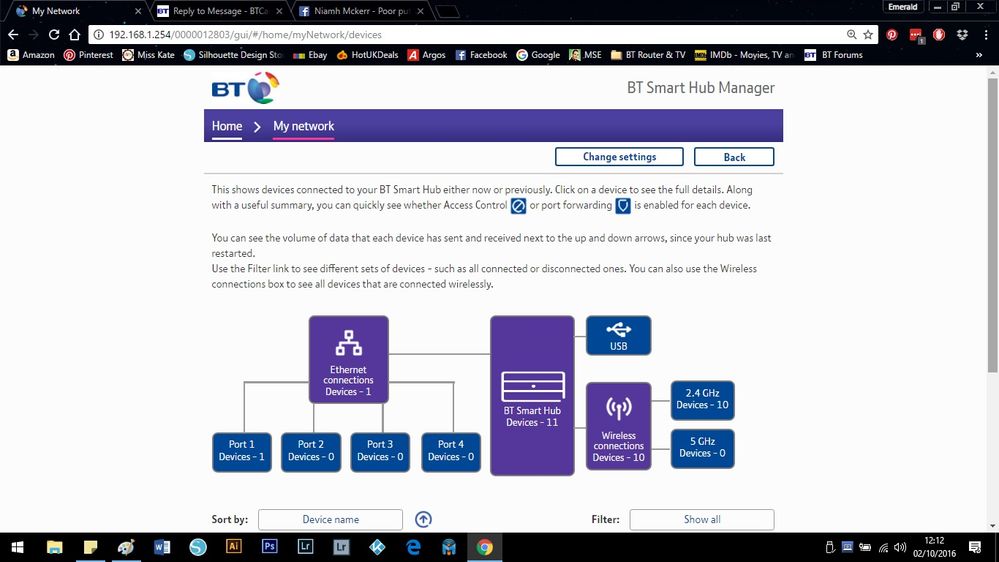View the 5 GHz devices tile
The height and width of the screenshot is (562, 999).
click(x=702, y=449)
